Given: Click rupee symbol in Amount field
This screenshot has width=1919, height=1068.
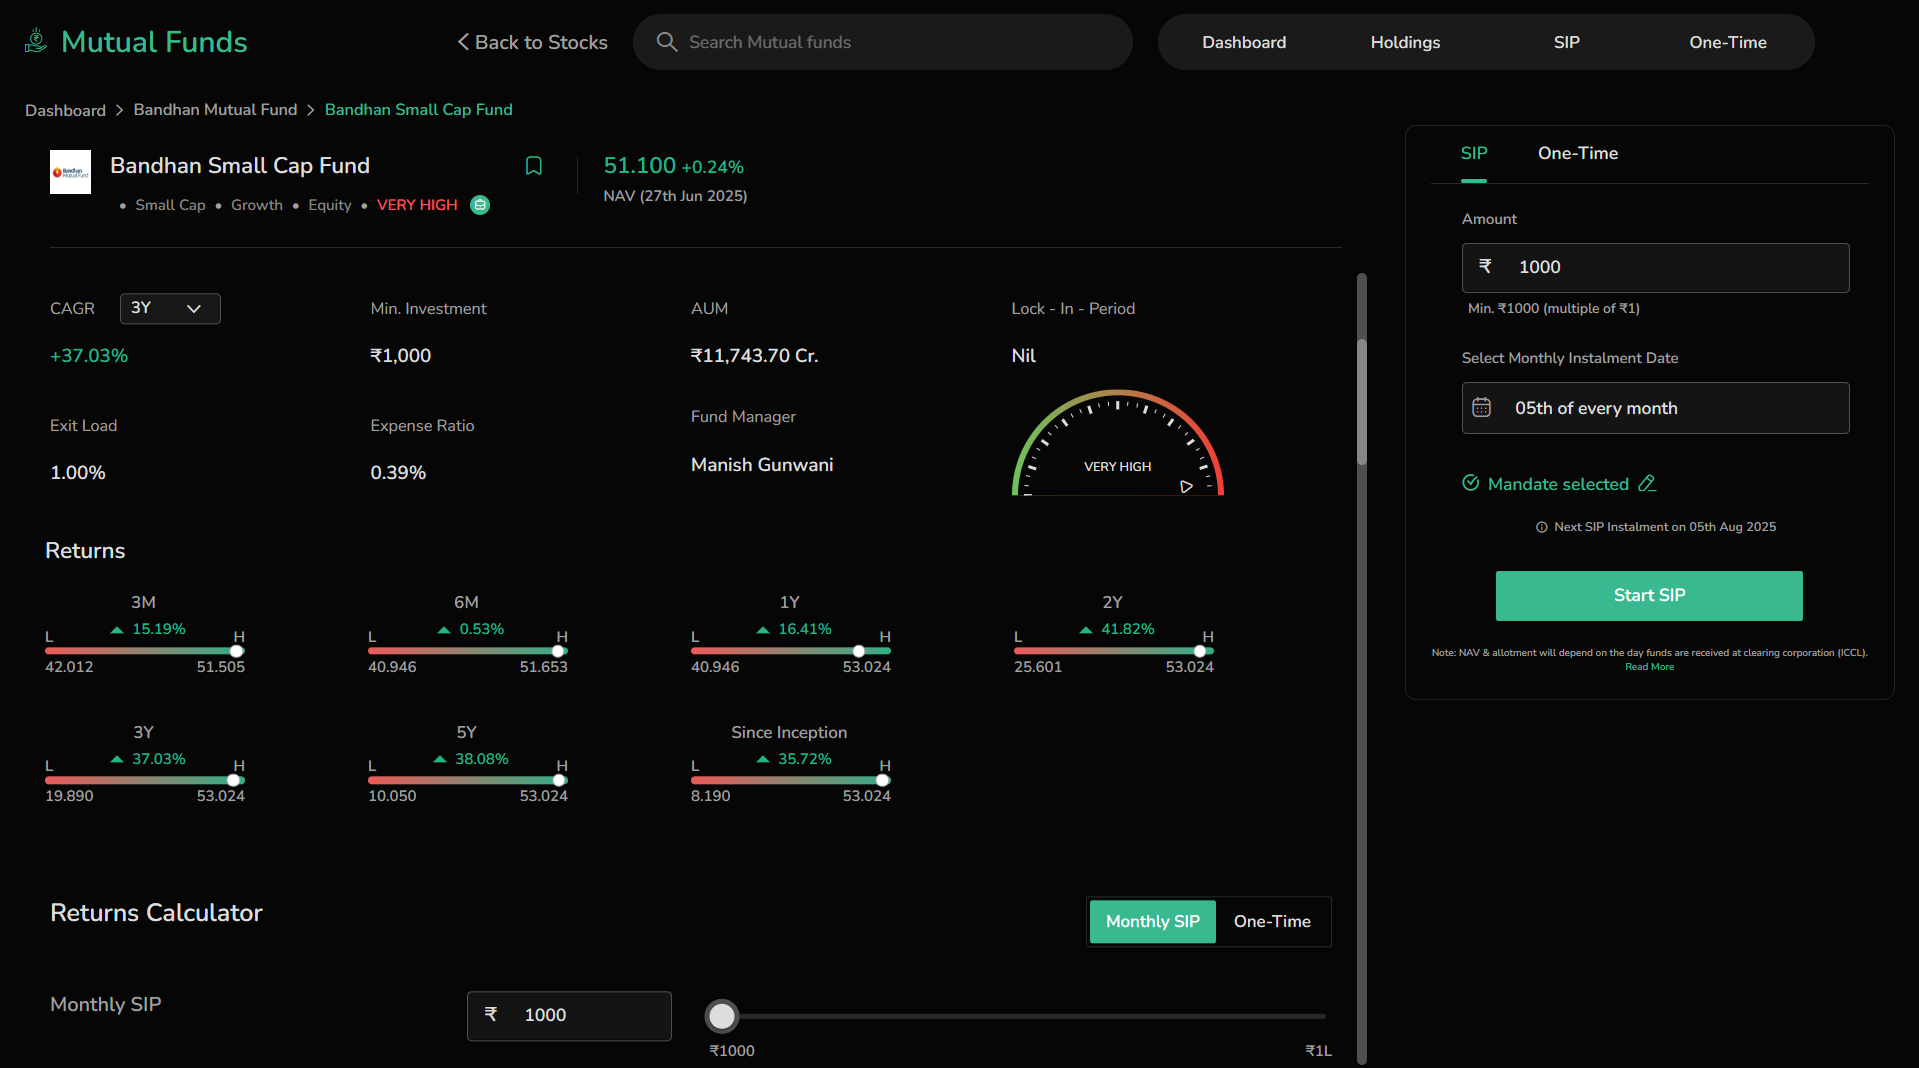Looking at the screenshot, I should point(1485,266).
